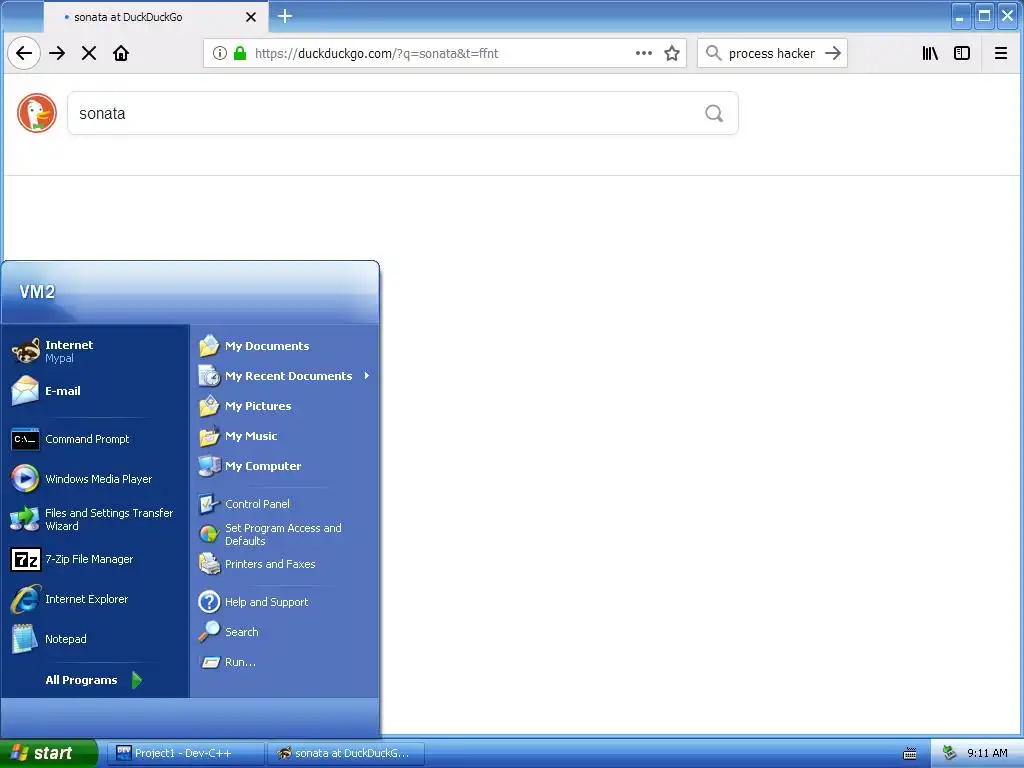Open page actions three-dot menu
The width and height of the screenshot is (1024, 768).
click(644, 53)
